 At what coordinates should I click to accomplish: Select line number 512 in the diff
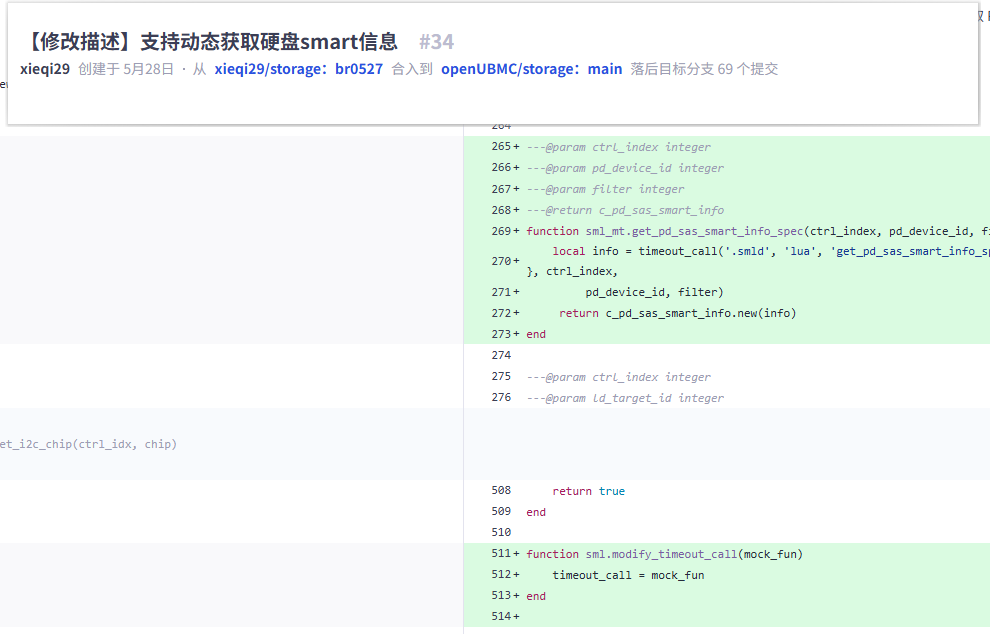(x=501, y=574)
